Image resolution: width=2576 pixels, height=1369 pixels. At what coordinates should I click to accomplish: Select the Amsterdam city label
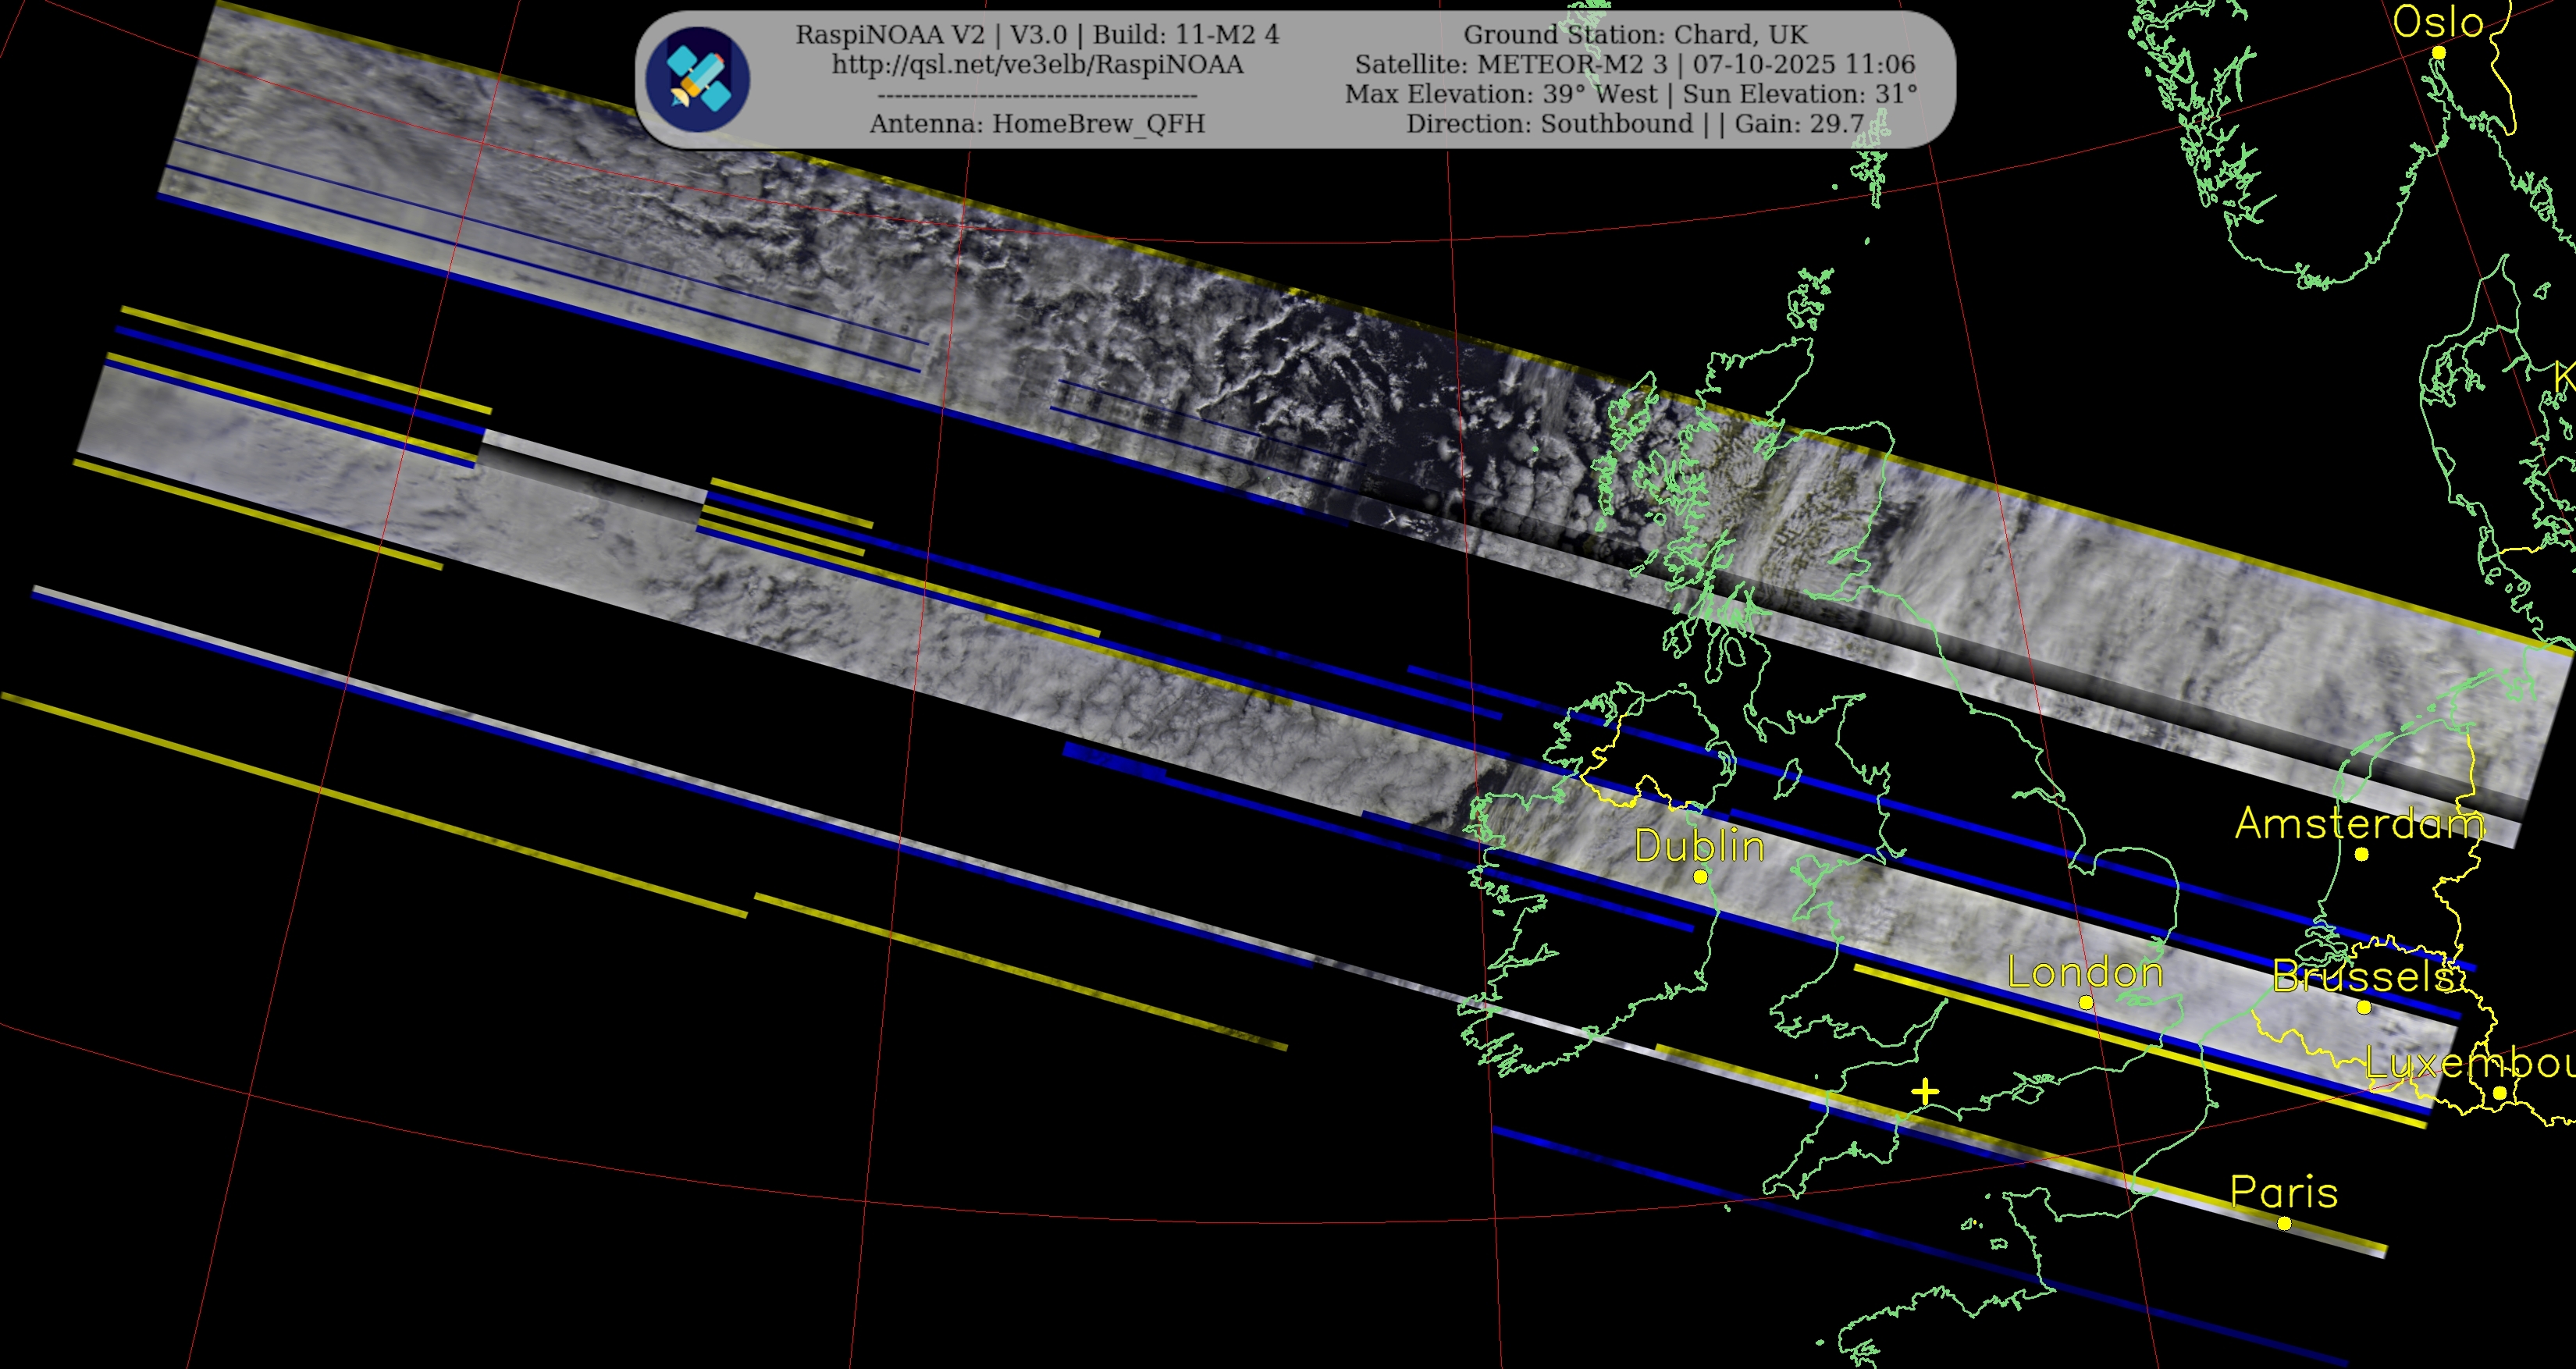[x=2359, y=823]
